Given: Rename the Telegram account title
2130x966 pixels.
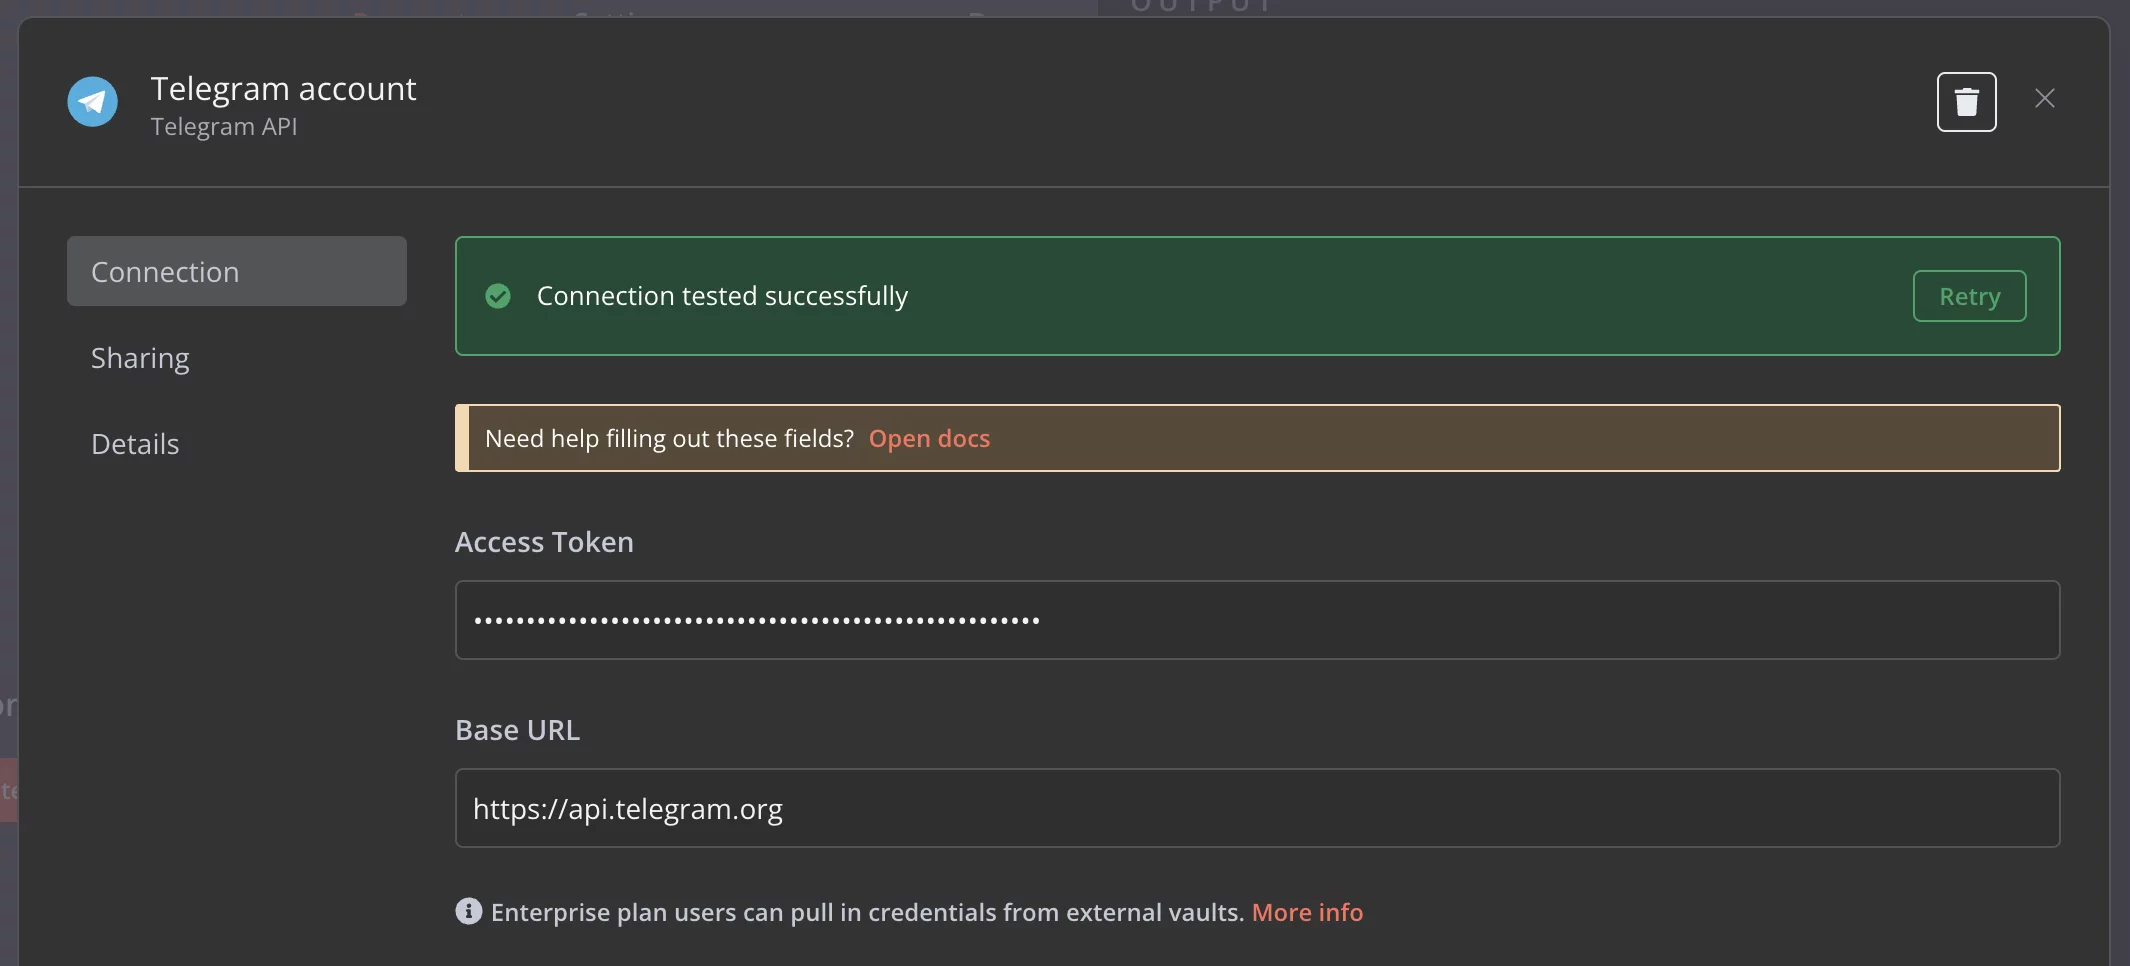Looking at the screenshot, I should [283, 89].
